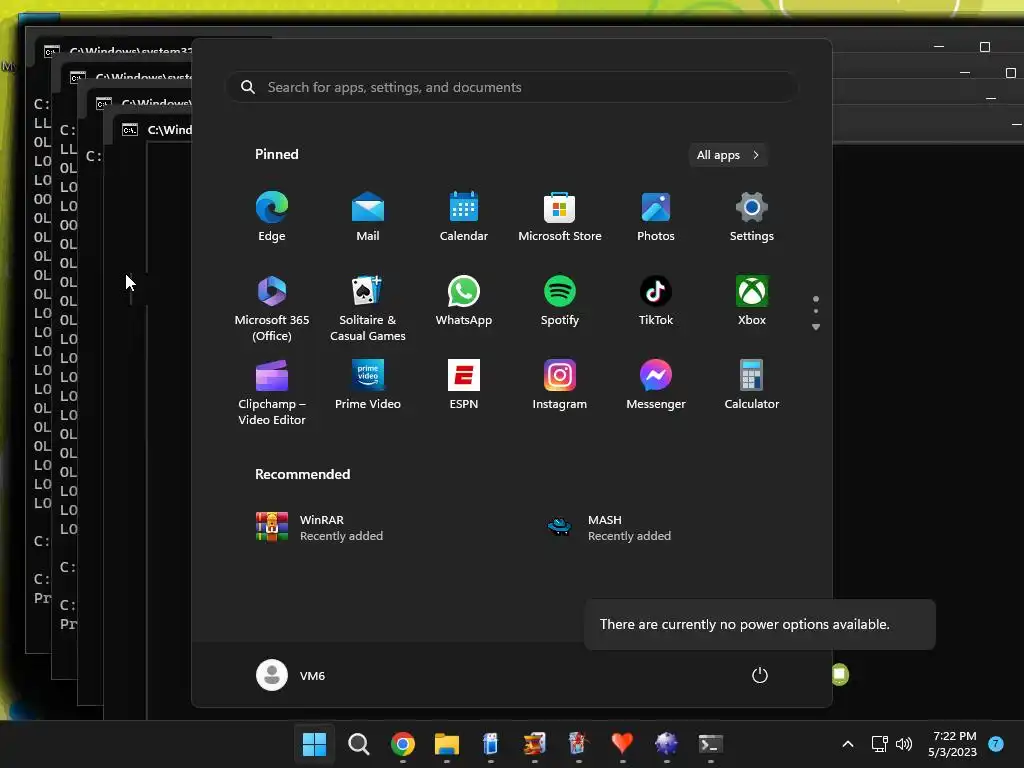The height and width of the screenshot is (768, 1024).
Task: Open Google Chrome from the taskbar
Action: 403,744
